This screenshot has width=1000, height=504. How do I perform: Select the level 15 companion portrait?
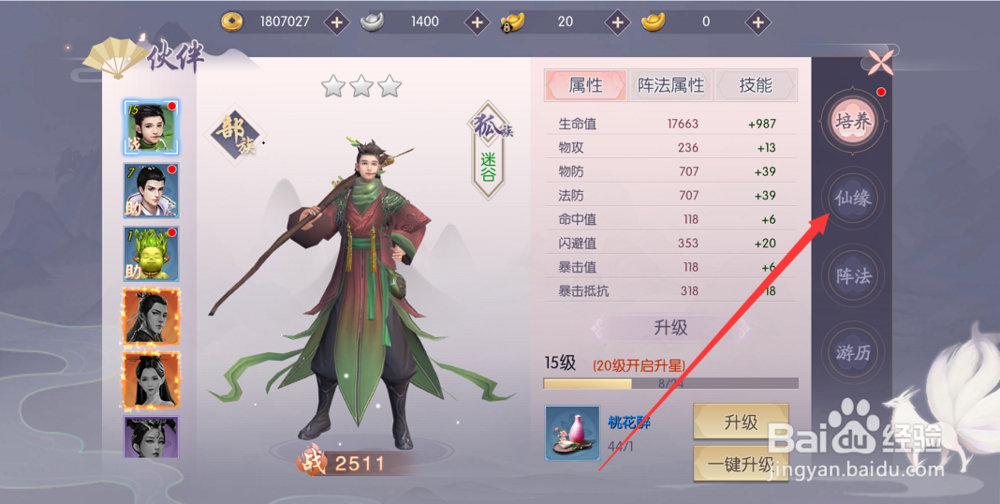(151, 128)
